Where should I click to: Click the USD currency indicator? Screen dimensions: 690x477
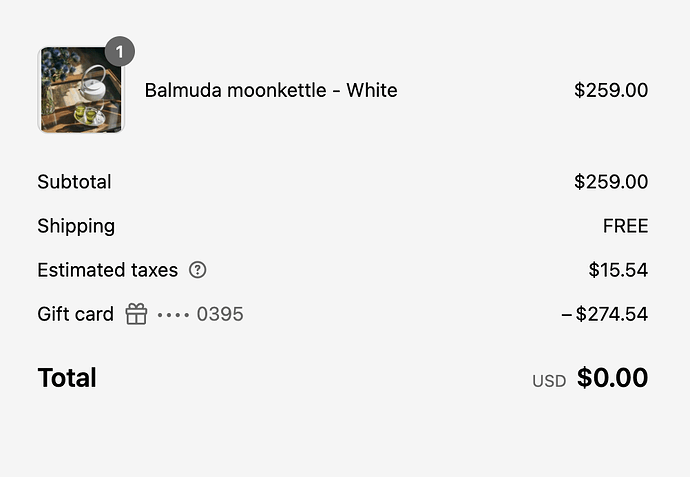click(x=549, y=381)
